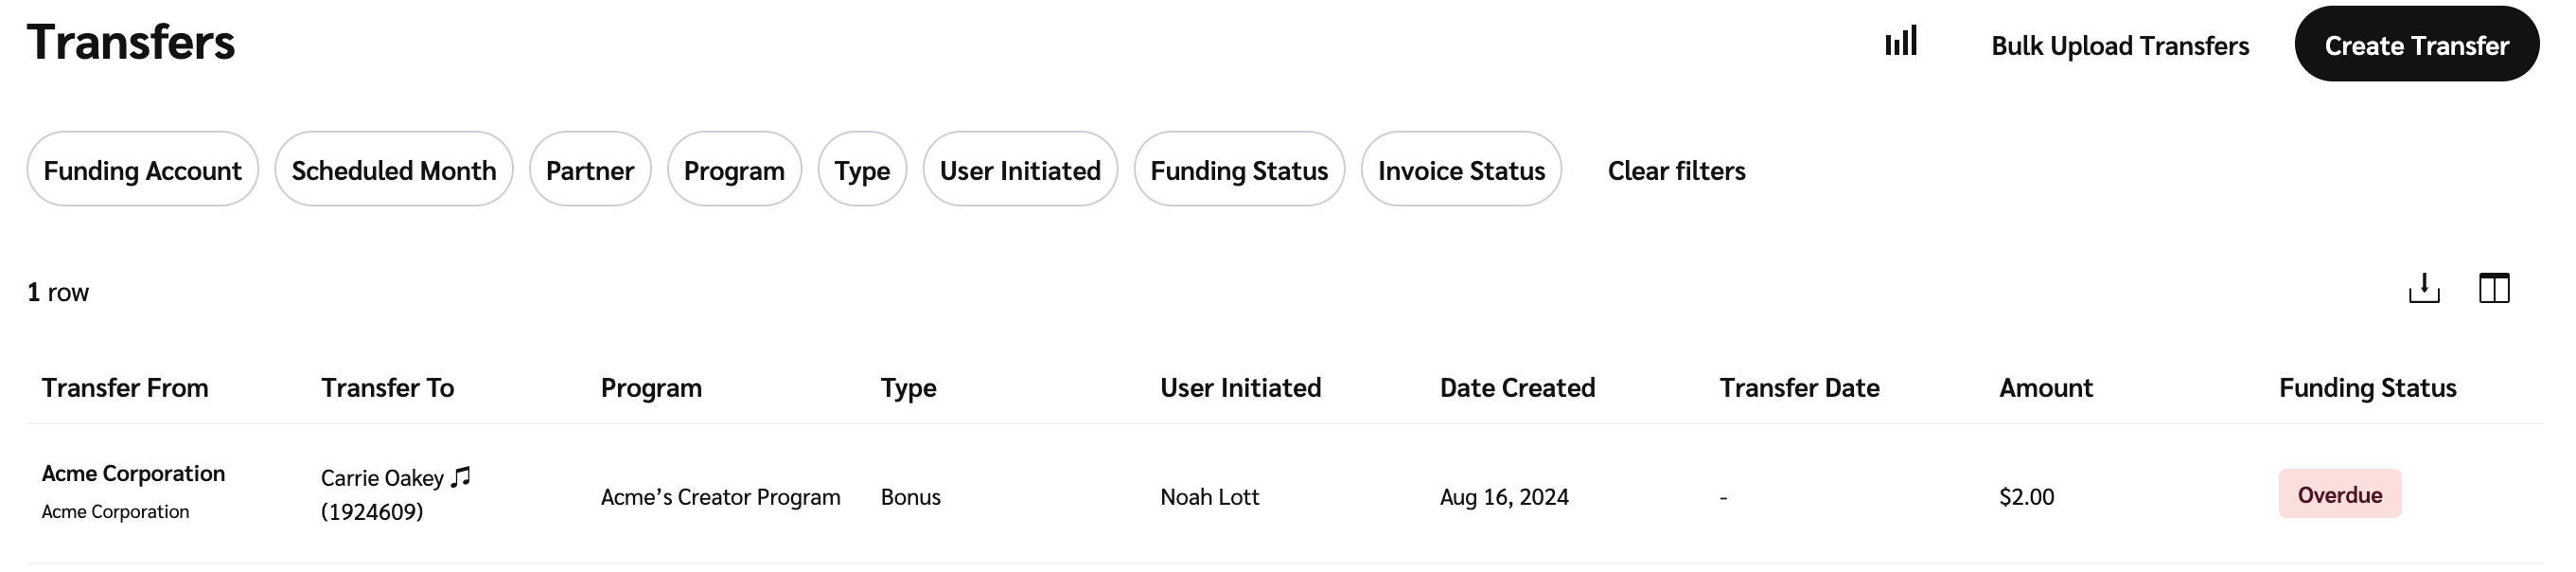Viewport: 2576px width, 572px height.
Task: Sort by the Amount column header
Action: (x=2045, y=388)
